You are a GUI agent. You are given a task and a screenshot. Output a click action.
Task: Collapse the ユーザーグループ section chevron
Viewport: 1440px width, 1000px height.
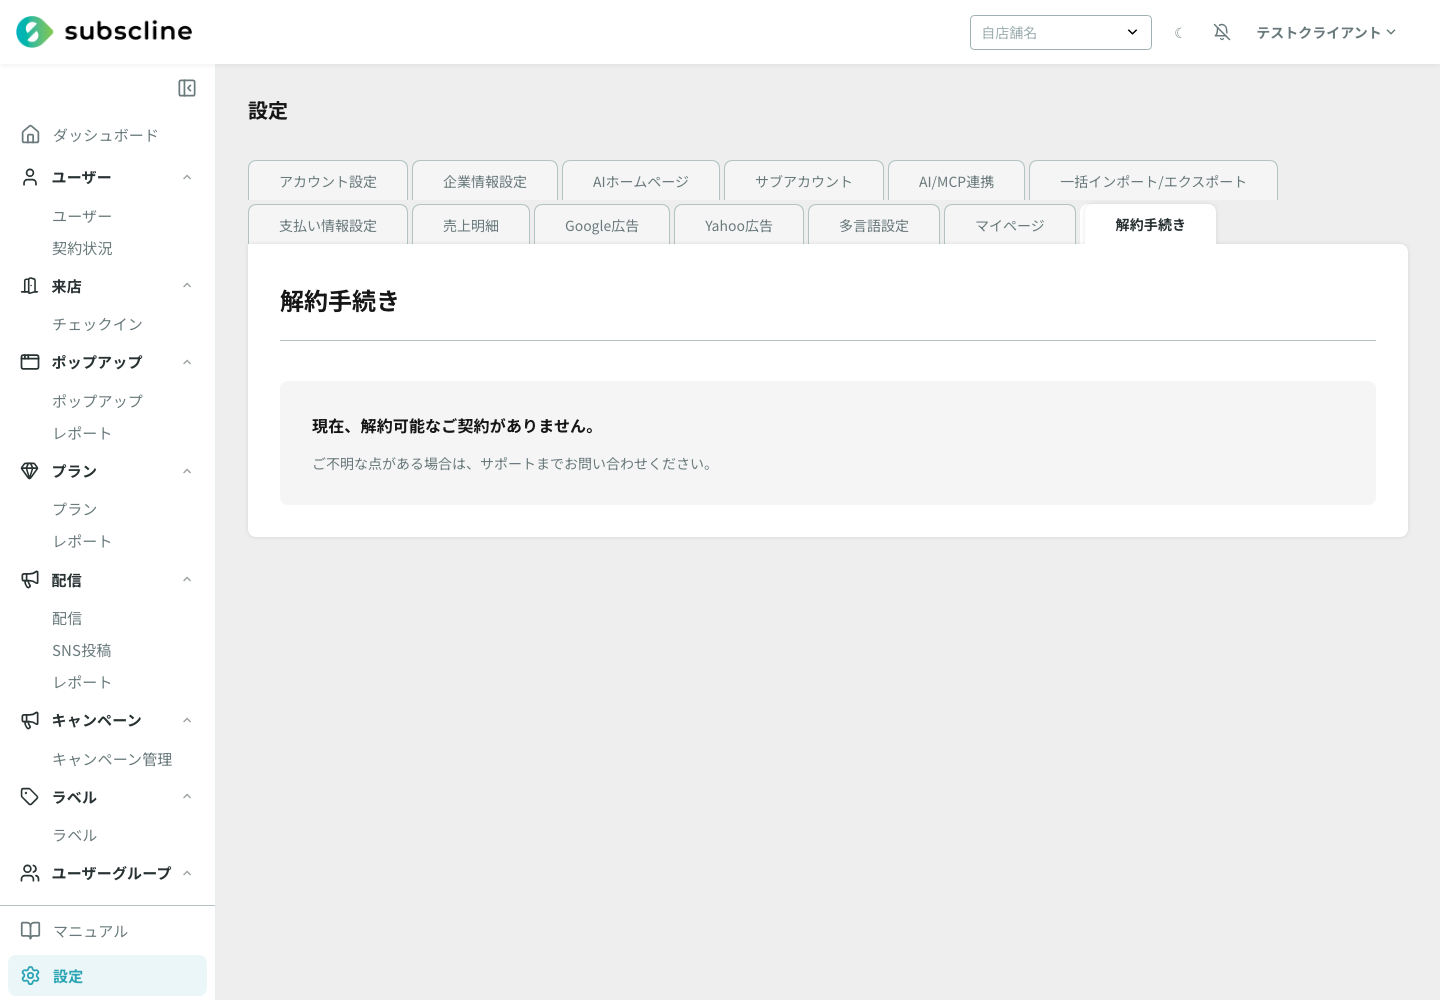pyautogui.click(x=187, y=873)
